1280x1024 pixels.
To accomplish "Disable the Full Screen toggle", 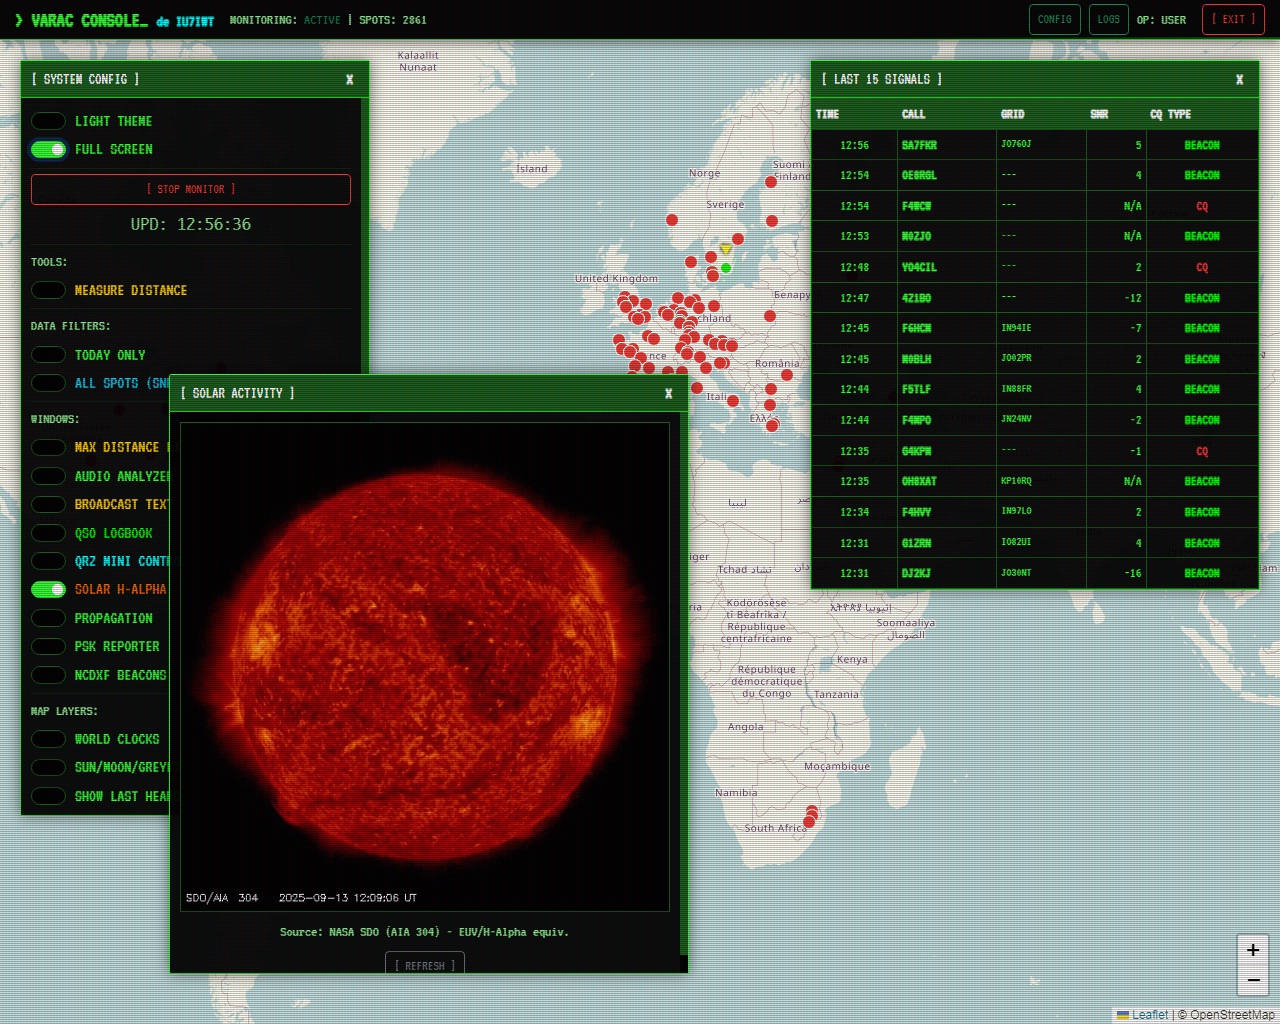I will pyautogui.click(x=48, y=149).
